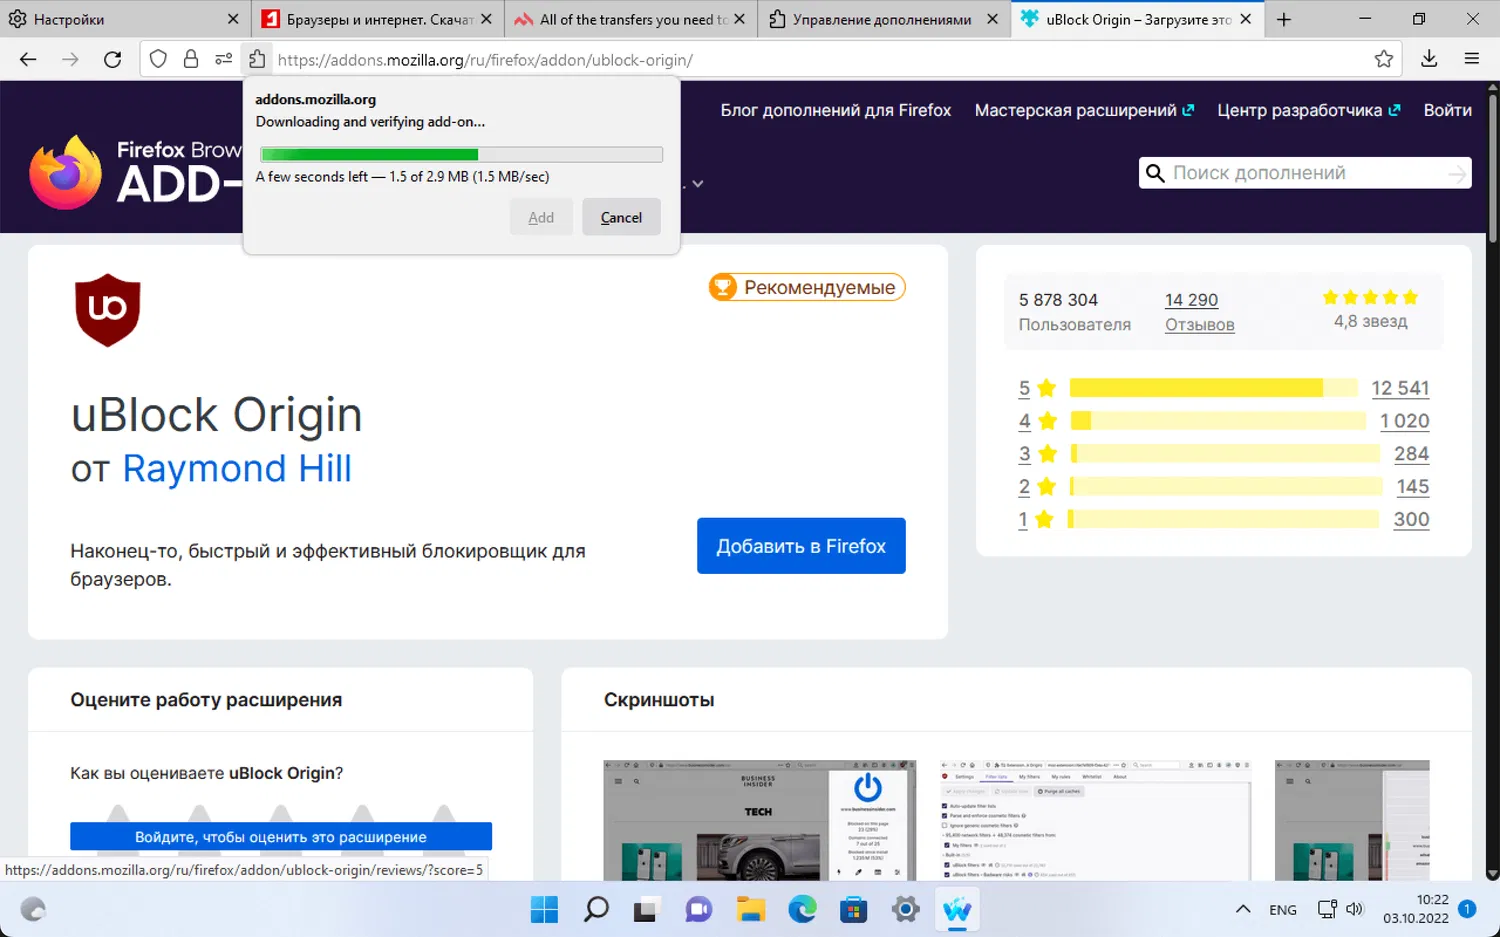Click the green download progress bar
Image resolution: width=1500 pixels, height=937 pixels.
pyautogui.click(x=461, y=154)
